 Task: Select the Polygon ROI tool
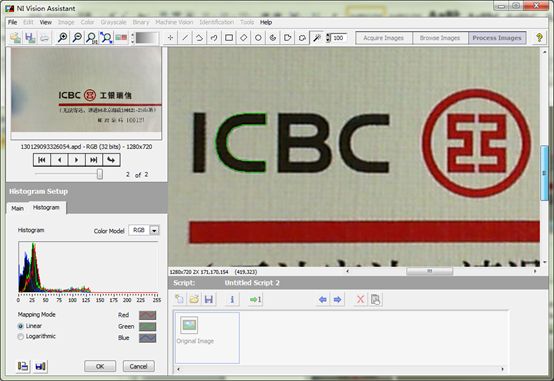point(287,37)
